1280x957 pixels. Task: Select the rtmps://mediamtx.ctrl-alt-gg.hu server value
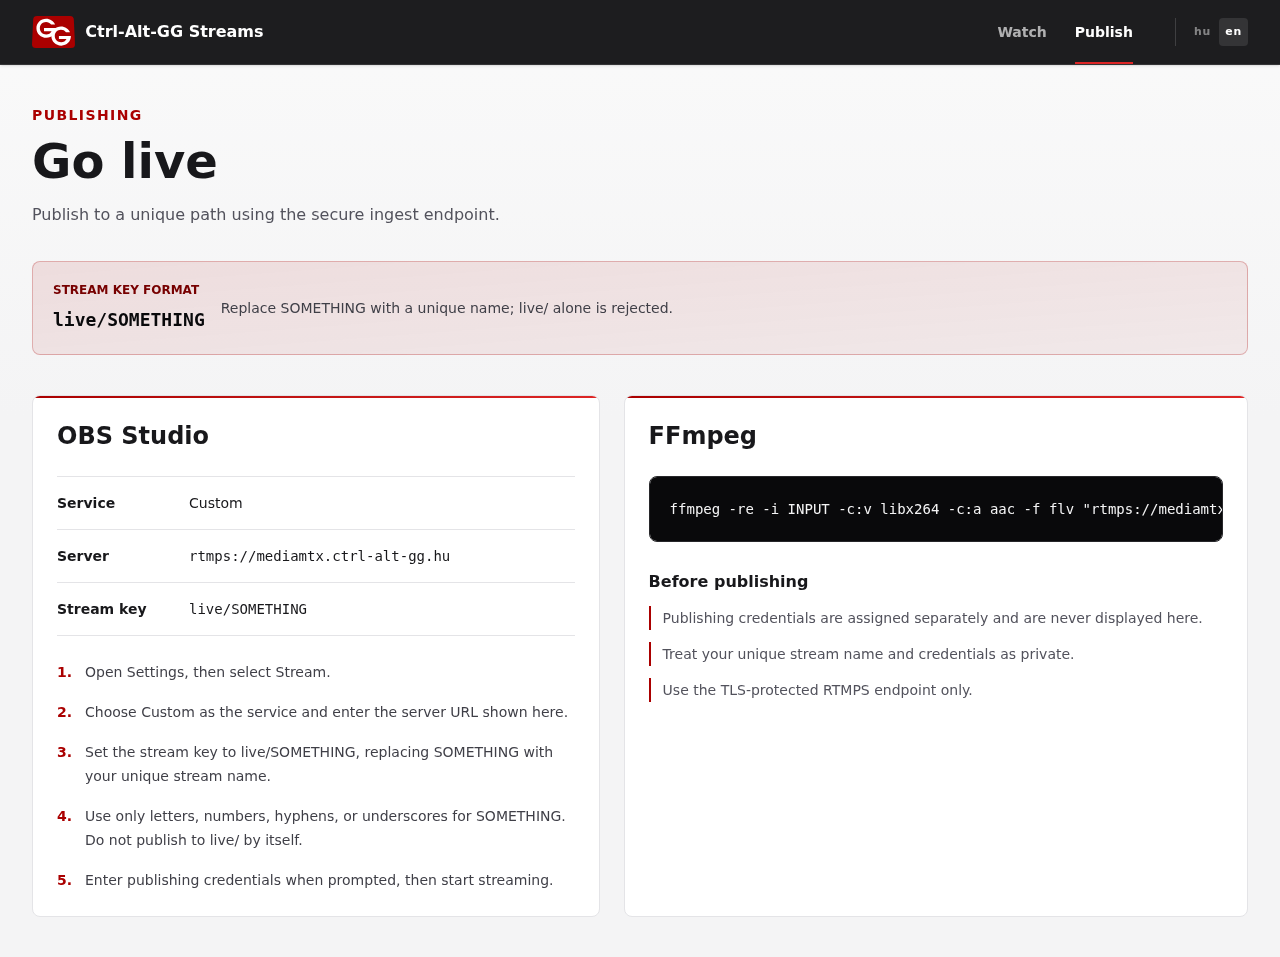click(x=319, y=556)
